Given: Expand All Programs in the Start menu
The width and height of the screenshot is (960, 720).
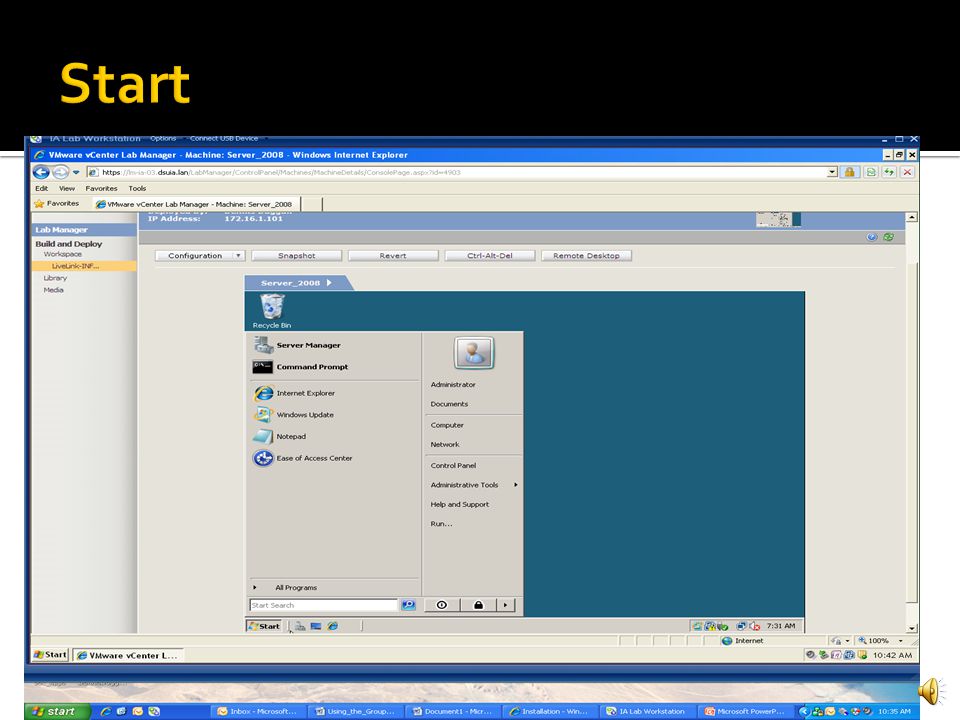Looking at the screenshot, I should click(x=296, y=588).
